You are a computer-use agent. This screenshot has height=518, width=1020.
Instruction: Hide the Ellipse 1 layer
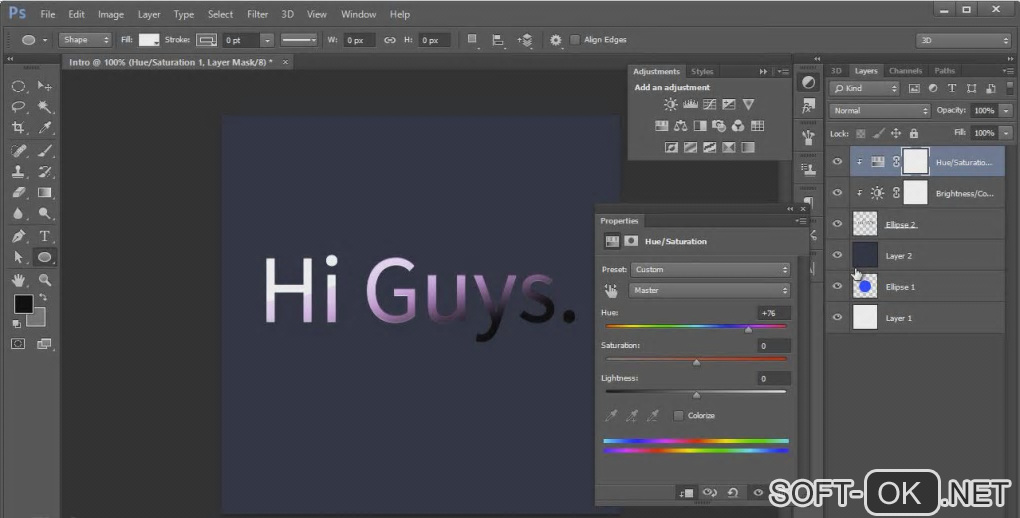click(x=838, y=286)
